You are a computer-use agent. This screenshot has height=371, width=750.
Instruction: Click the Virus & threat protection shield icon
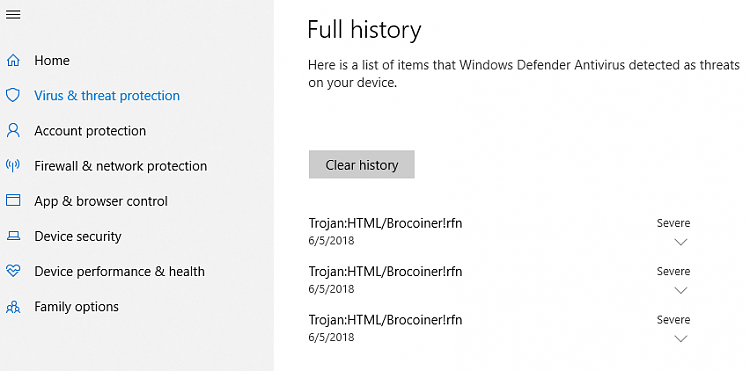click(x=13, y=95)
